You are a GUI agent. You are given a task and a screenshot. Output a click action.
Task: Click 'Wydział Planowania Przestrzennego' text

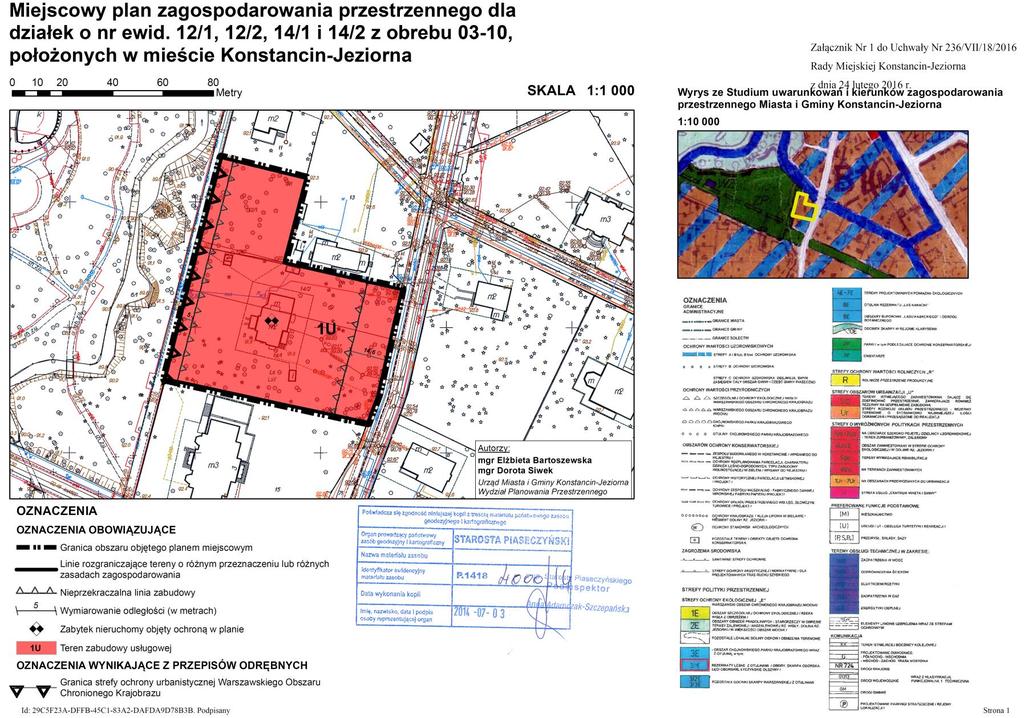(x=543, y=491)
